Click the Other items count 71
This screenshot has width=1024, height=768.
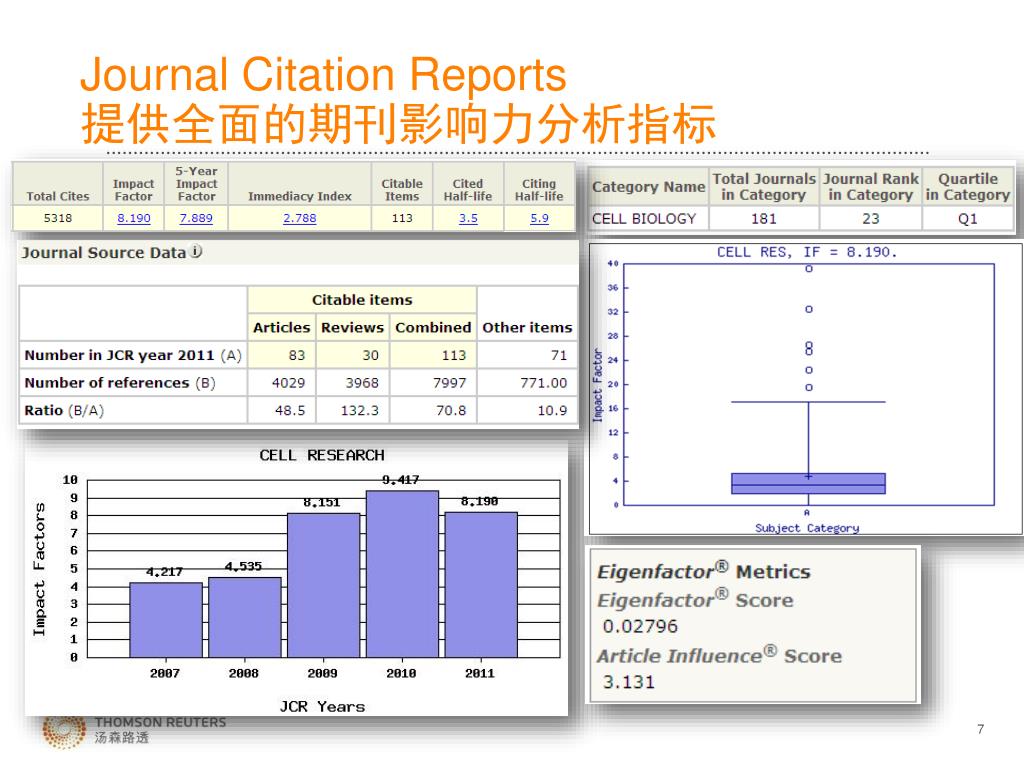558,355
